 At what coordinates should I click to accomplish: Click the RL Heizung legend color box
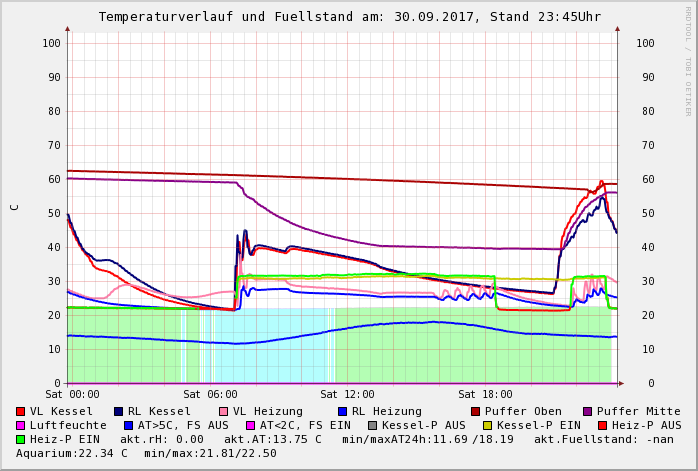click(x=342, y=411)
